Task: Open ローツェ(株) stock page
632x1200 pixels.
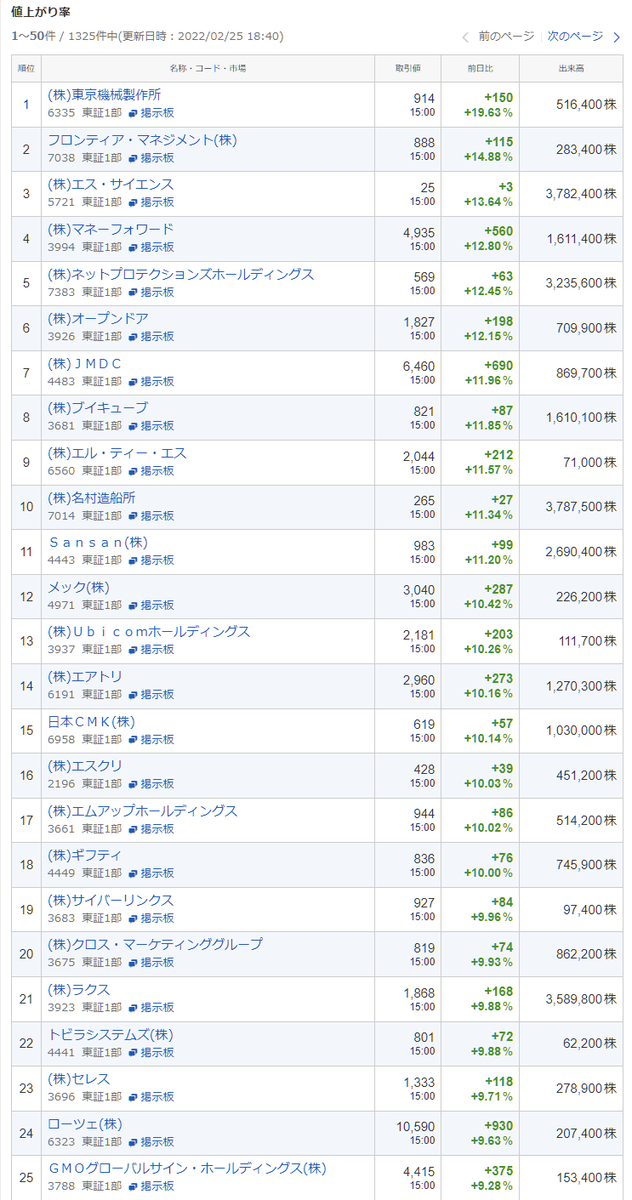Action: pos(85,1123)
